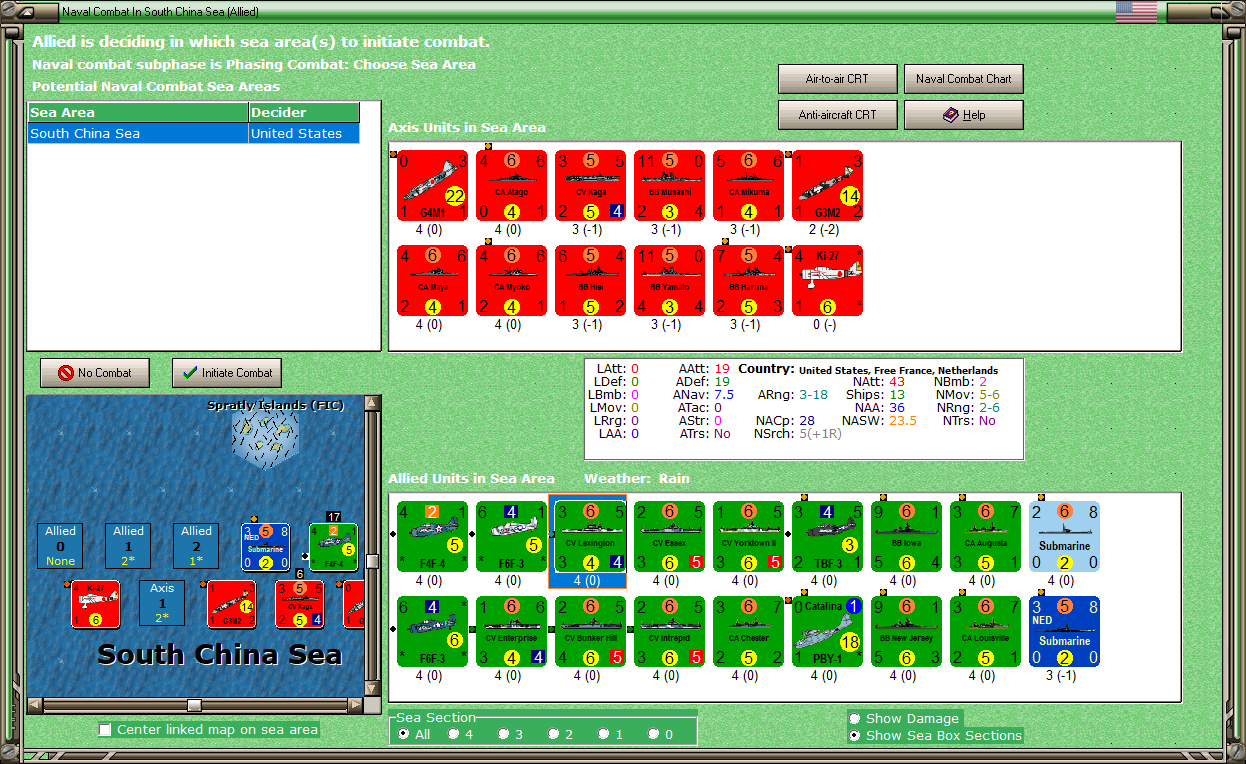Select the PBY-1 Catalina flying boat counter
This screenshot has height=764, width=1246.
click(827, 632)
